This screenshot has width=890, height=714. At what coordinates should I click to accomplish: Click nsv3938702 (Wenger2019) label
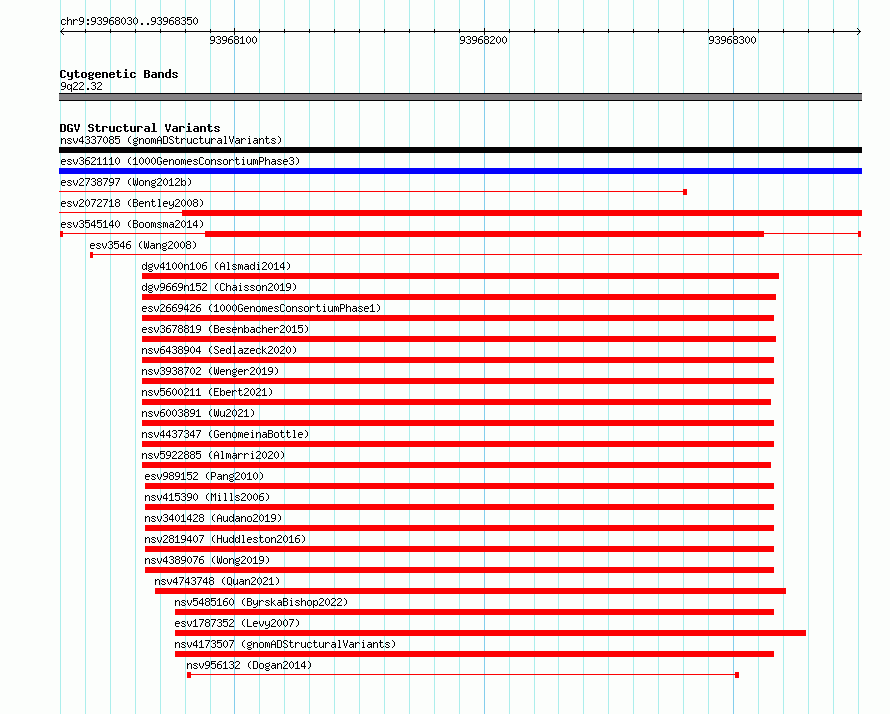point(210,371)
